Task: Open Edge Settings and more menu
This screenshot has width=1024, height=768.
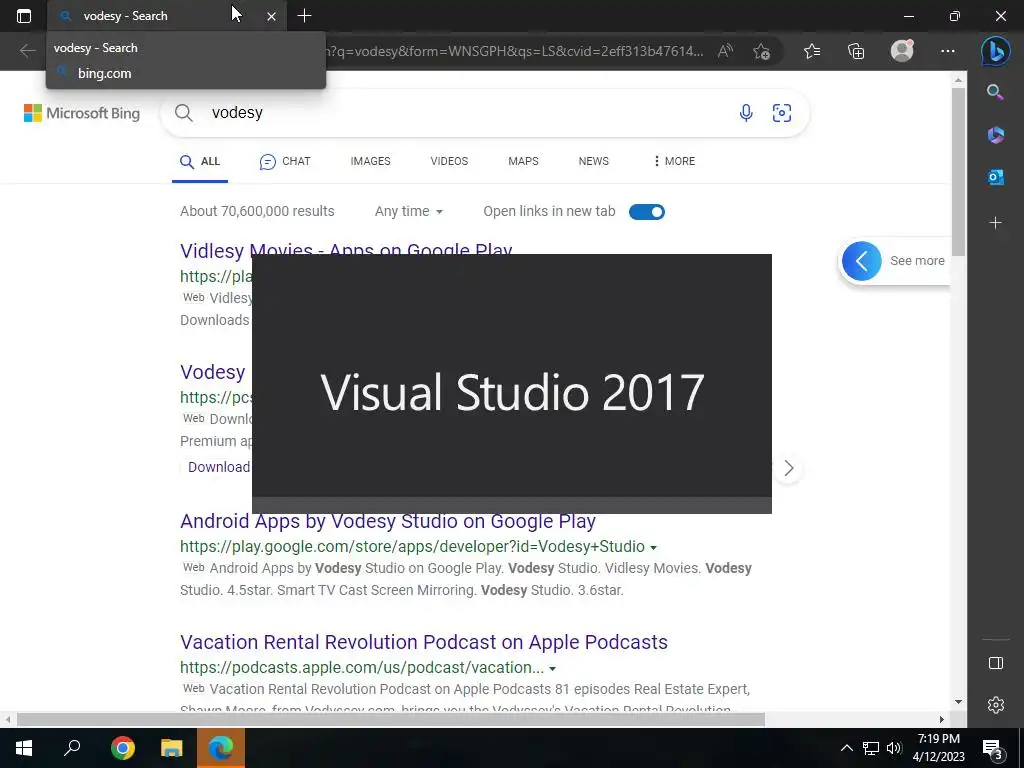Action: [x=948, y=51]
